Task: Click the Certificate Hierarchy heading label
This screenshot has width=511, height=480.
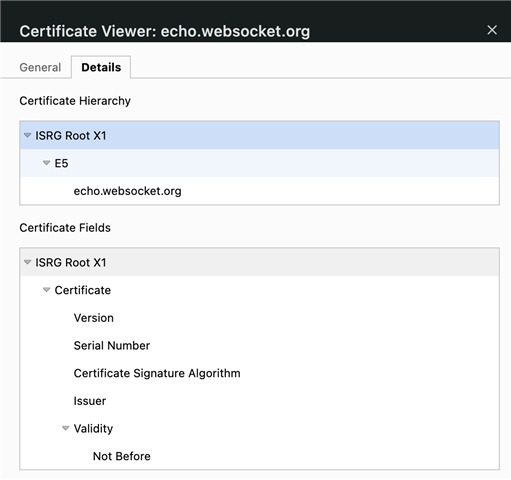Action: [75, 101]
